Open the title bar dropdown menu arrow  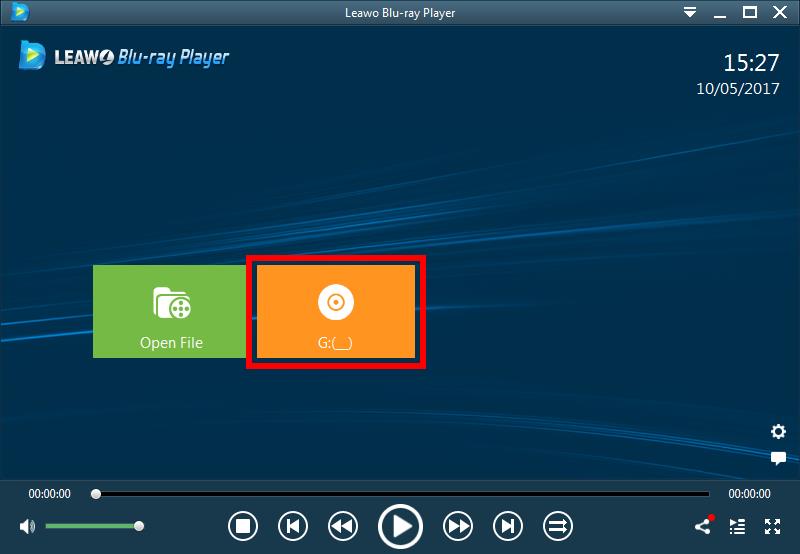tap(690, 12)
